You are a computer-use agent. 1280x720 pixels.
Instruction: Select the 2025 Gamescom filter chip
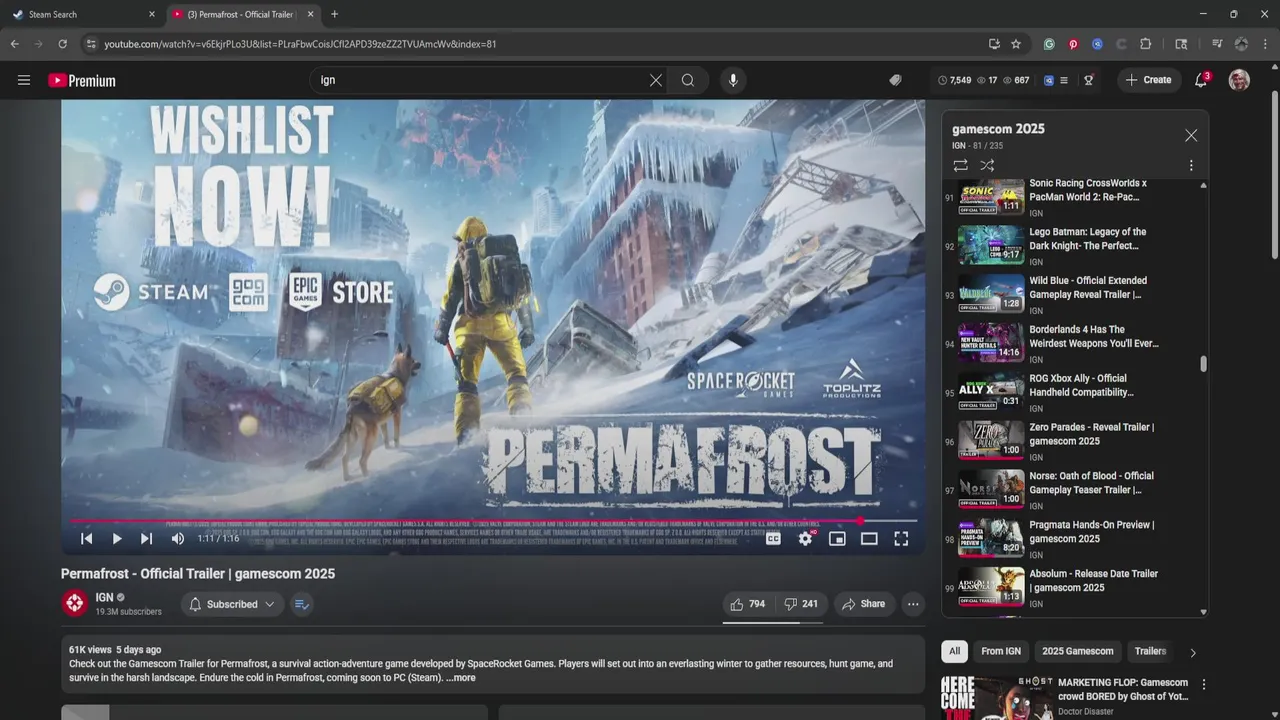click(x=1077, y=651)
